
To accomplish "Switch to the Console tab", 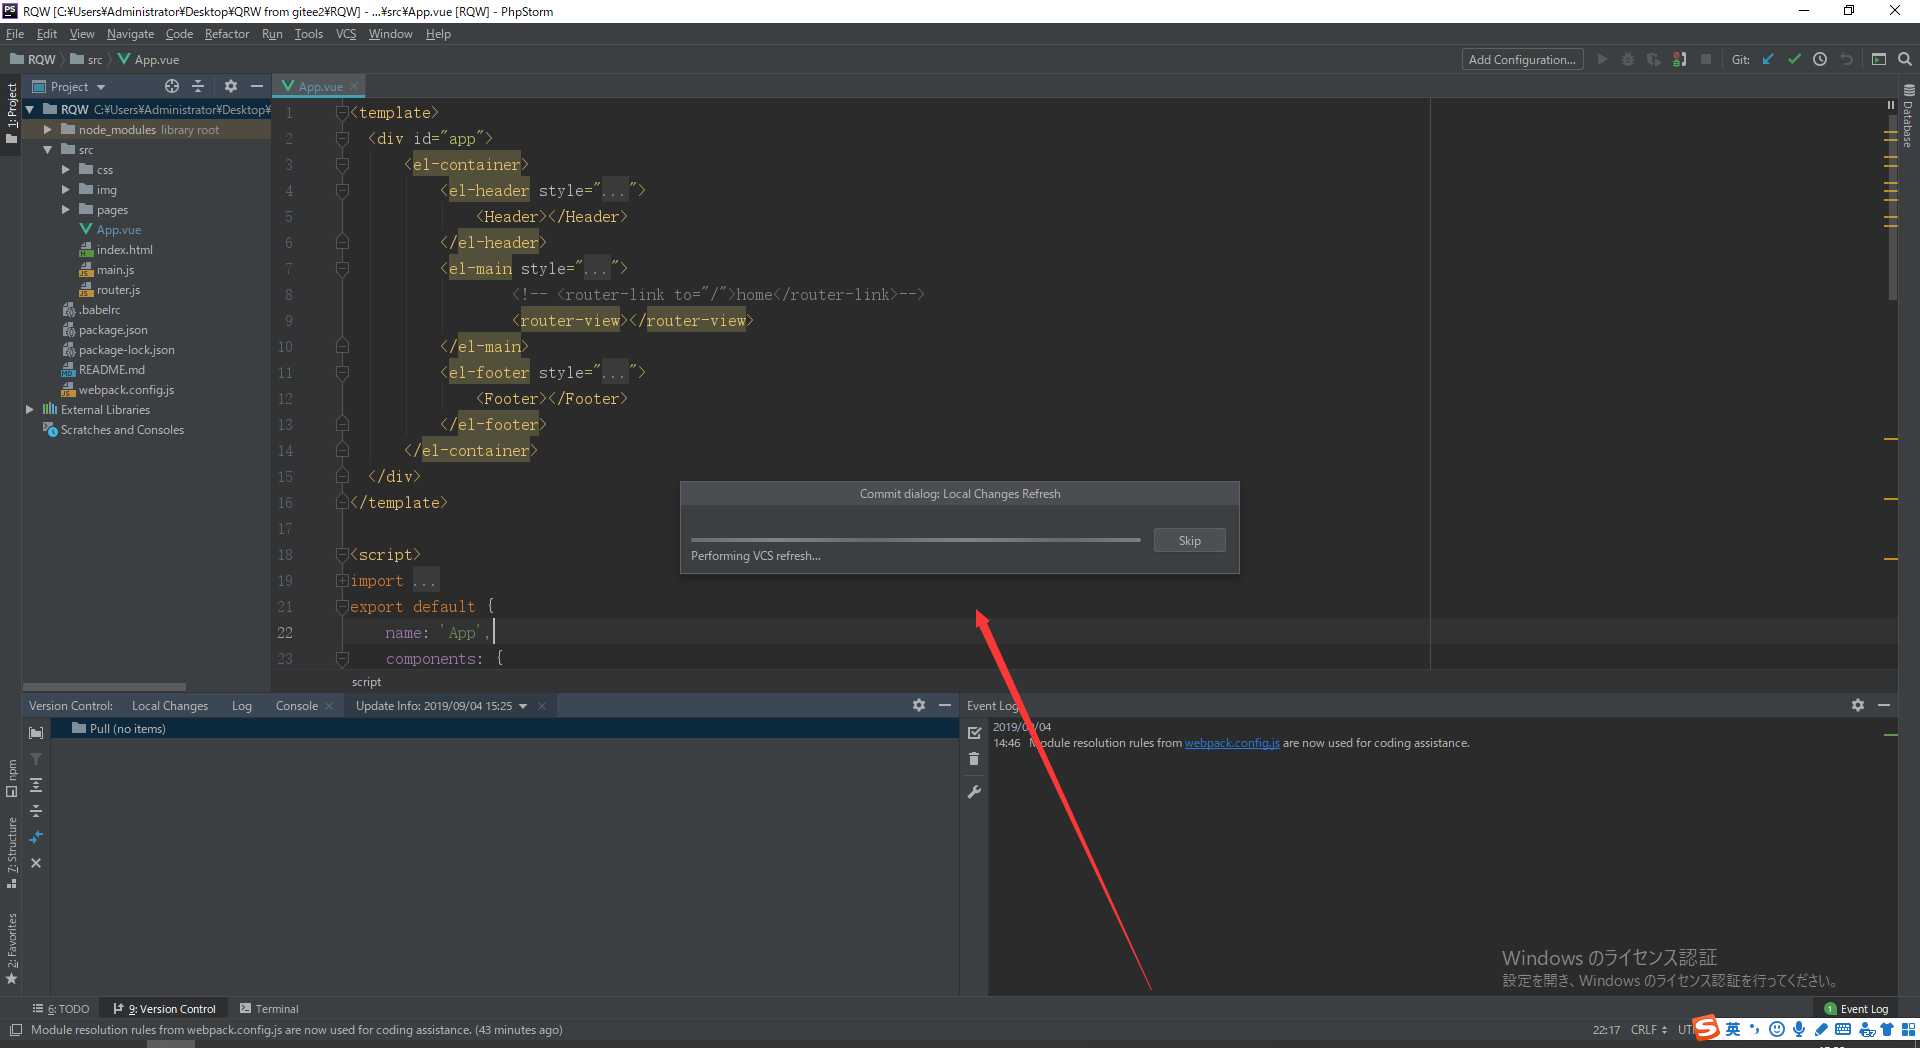I will click(297, 706).
